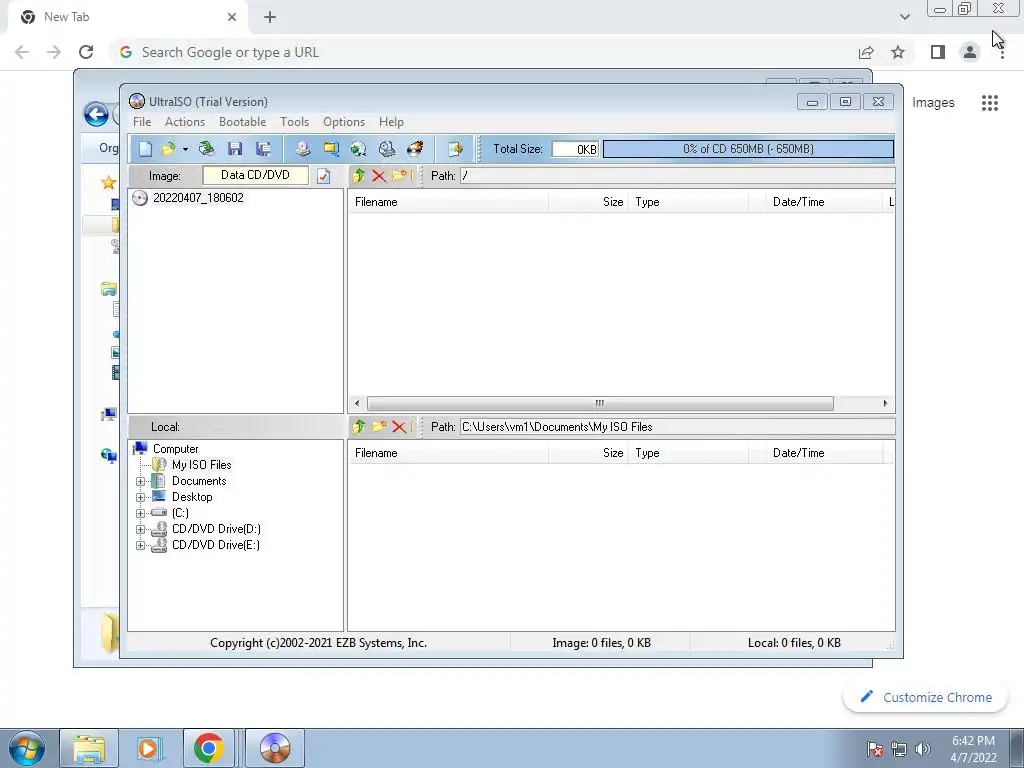The width and height of the screenshot is (1024, 768).
Task: Sort by Filename column in the image pane
Action: click(448, 202)
